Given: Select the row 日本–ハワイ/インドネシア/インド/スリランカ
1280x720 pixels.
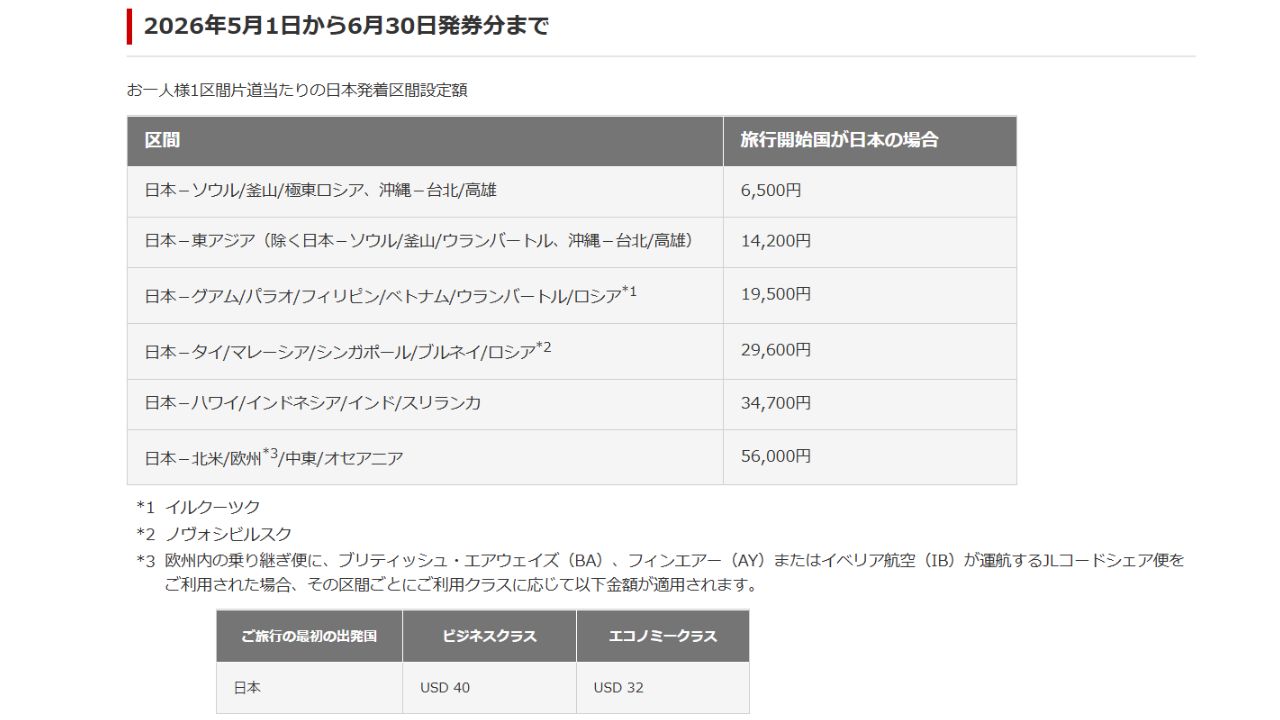Looking at the screenshot, I should point(572,404).
